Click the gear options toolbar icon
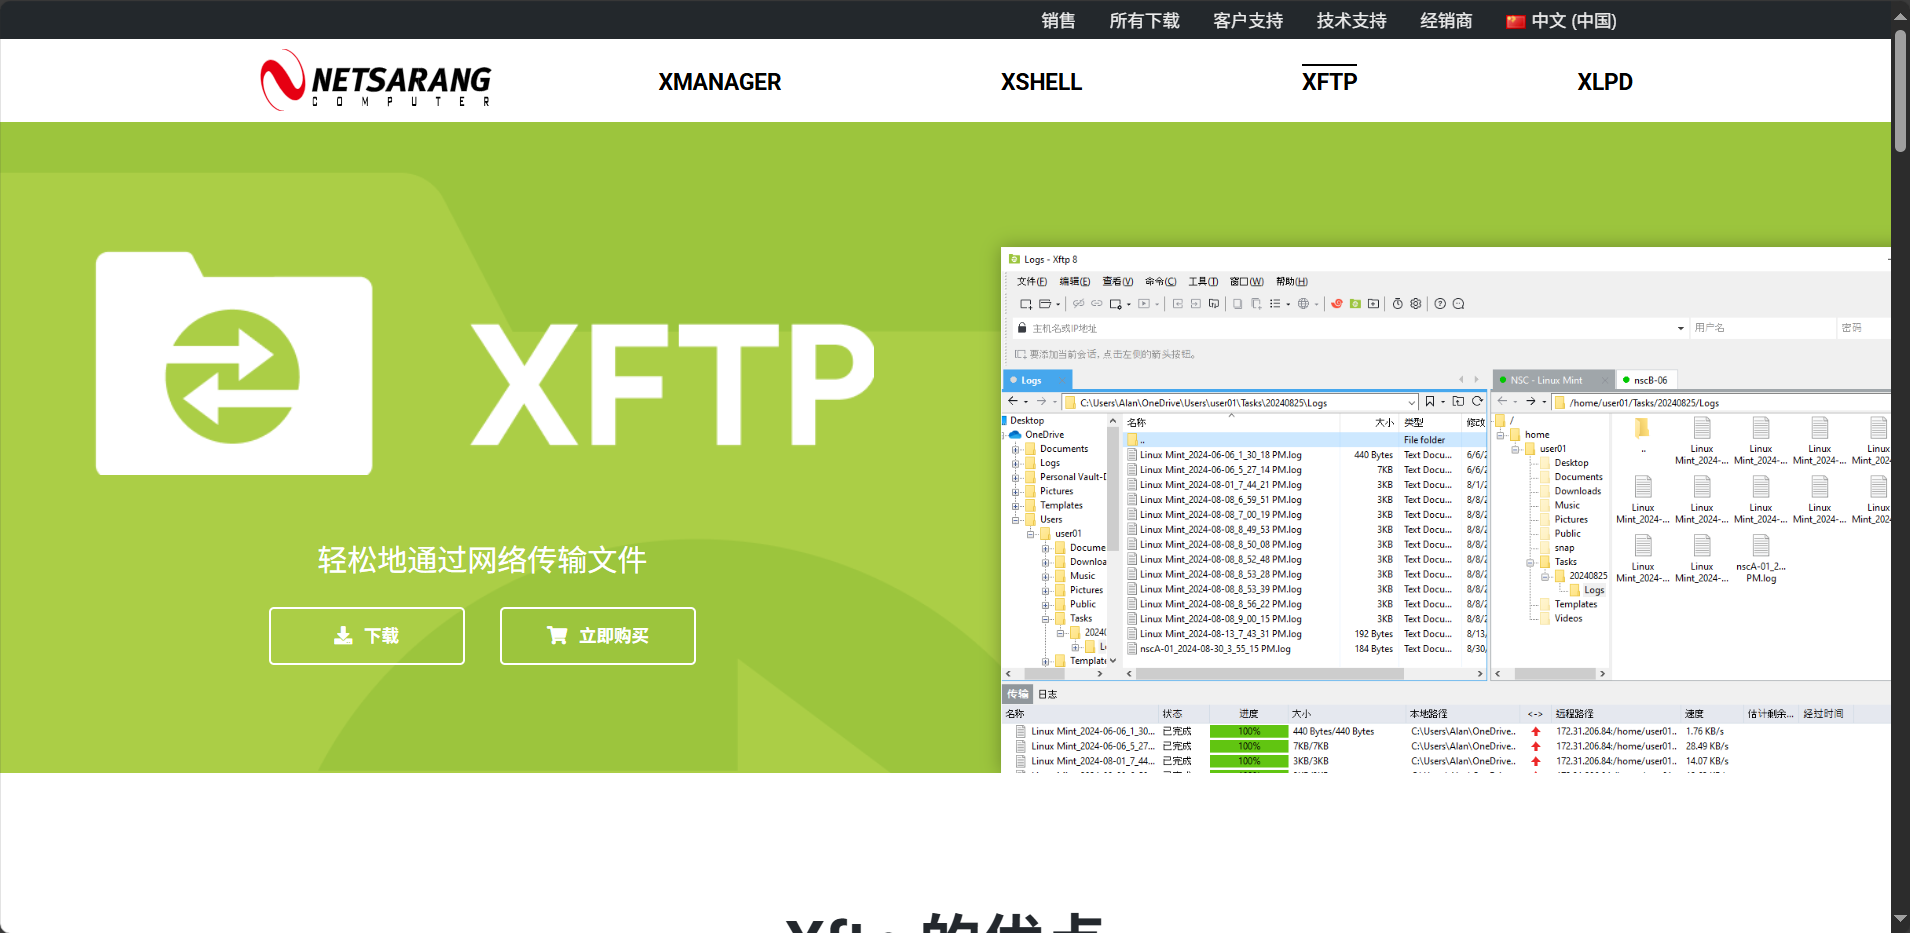1910x933 pixels. [x=1416, y=304]
